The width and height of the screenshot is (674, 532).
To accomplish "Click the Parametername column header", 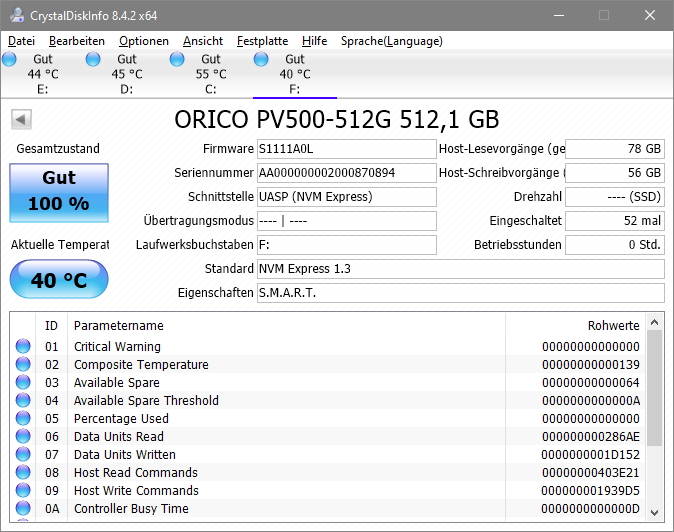I will coord(286,326).
